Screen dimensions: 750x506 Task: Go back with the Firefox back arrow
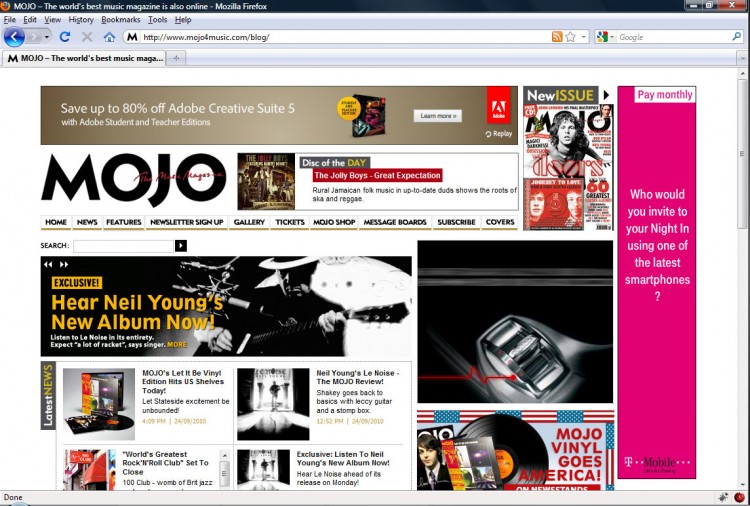pos(14,37)
